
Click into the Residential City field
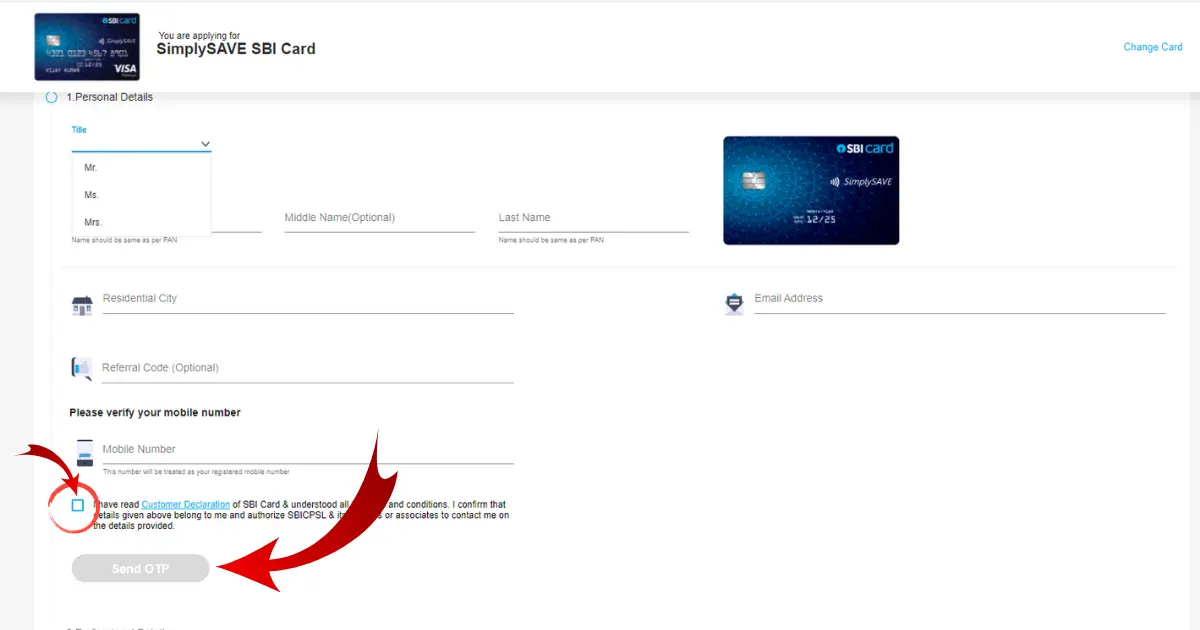coord(307,300)
